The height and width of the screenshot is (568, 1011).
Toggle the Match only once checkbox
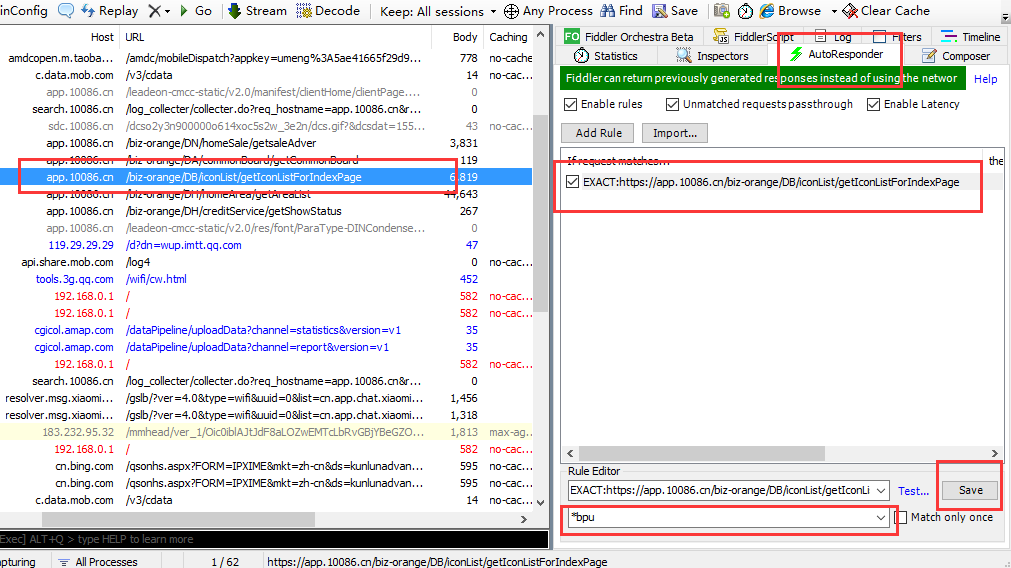point(901,517)
